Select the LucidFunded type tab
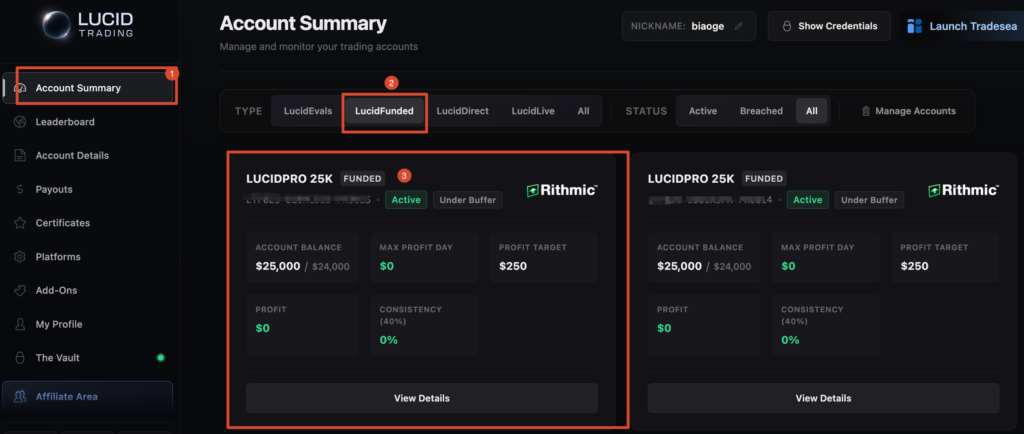Screen dimensions: 1024x434 click(385, 111)
